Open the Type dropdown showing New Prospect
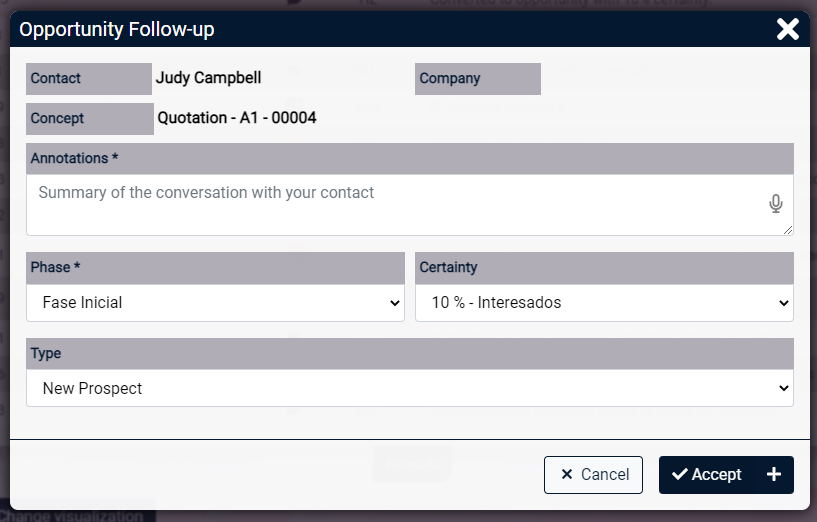 pyautogui.click(x=410, y=389)
